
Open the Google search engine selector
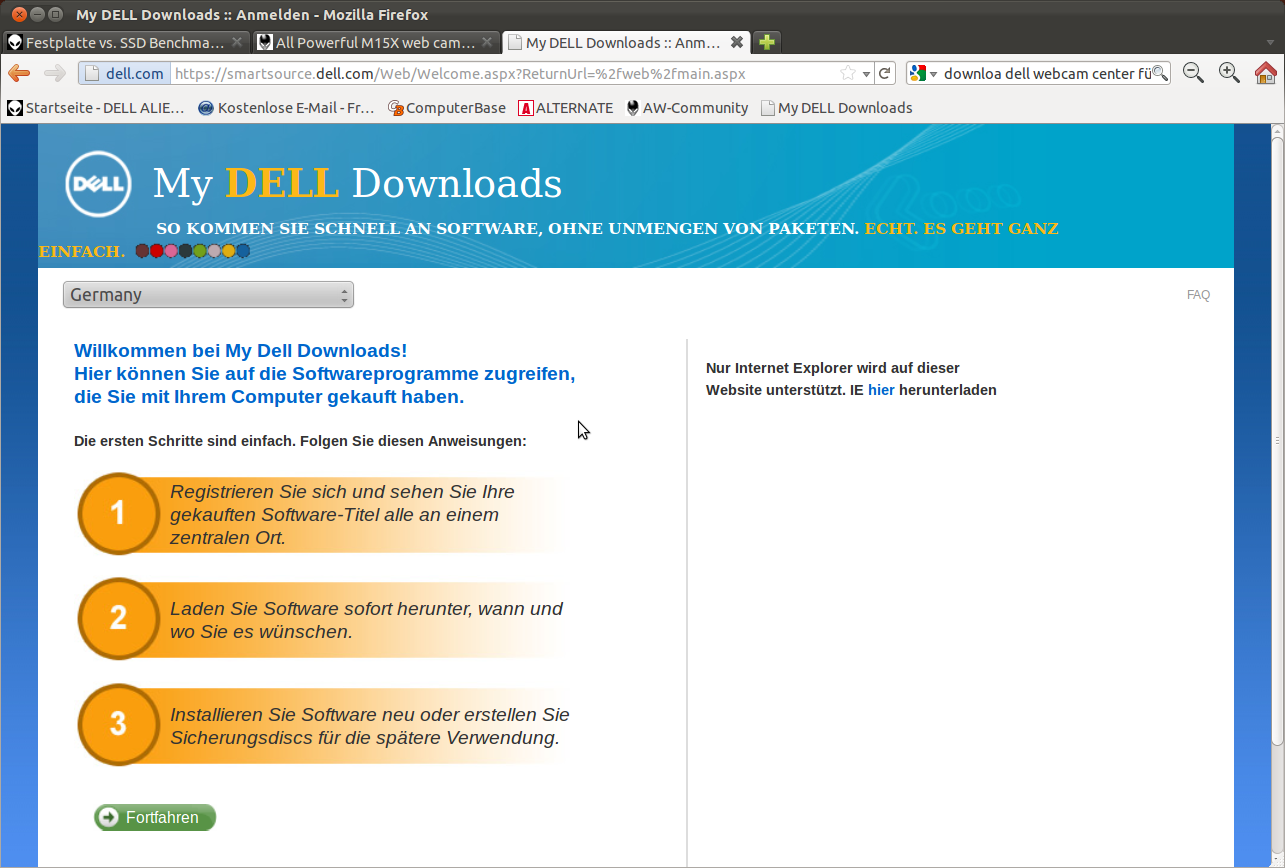click(x=924, y=73)
